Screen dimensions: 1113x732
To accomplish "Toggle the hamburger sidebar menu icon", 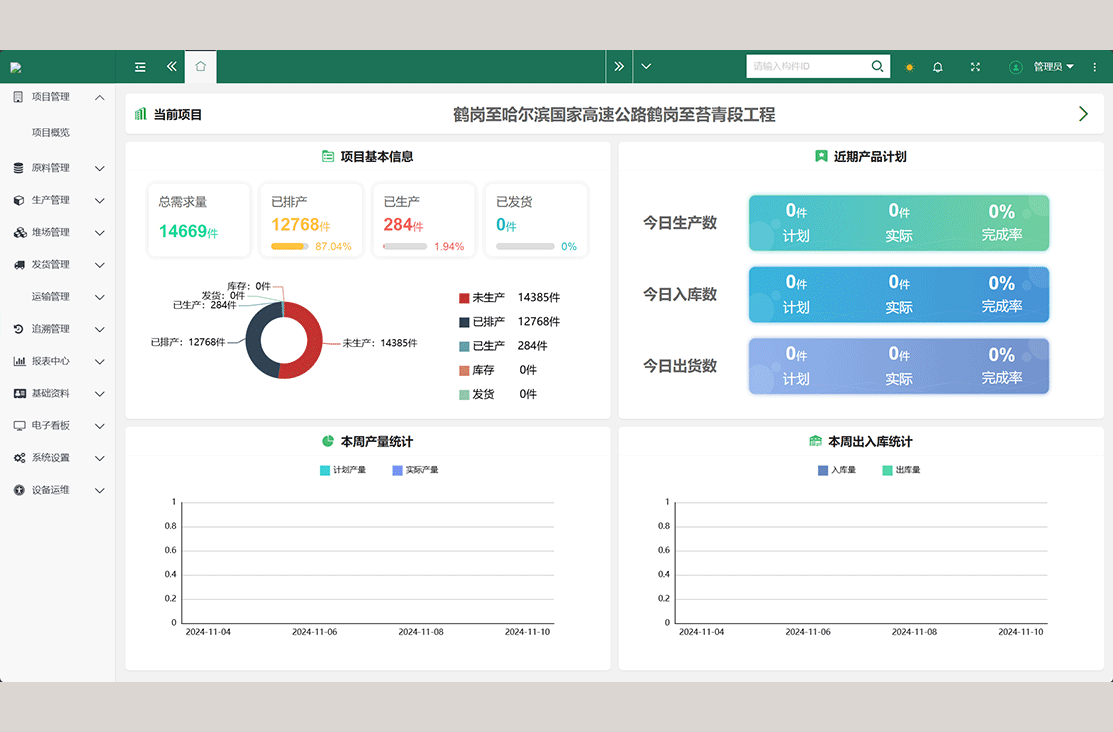I will tap(140, 67).
